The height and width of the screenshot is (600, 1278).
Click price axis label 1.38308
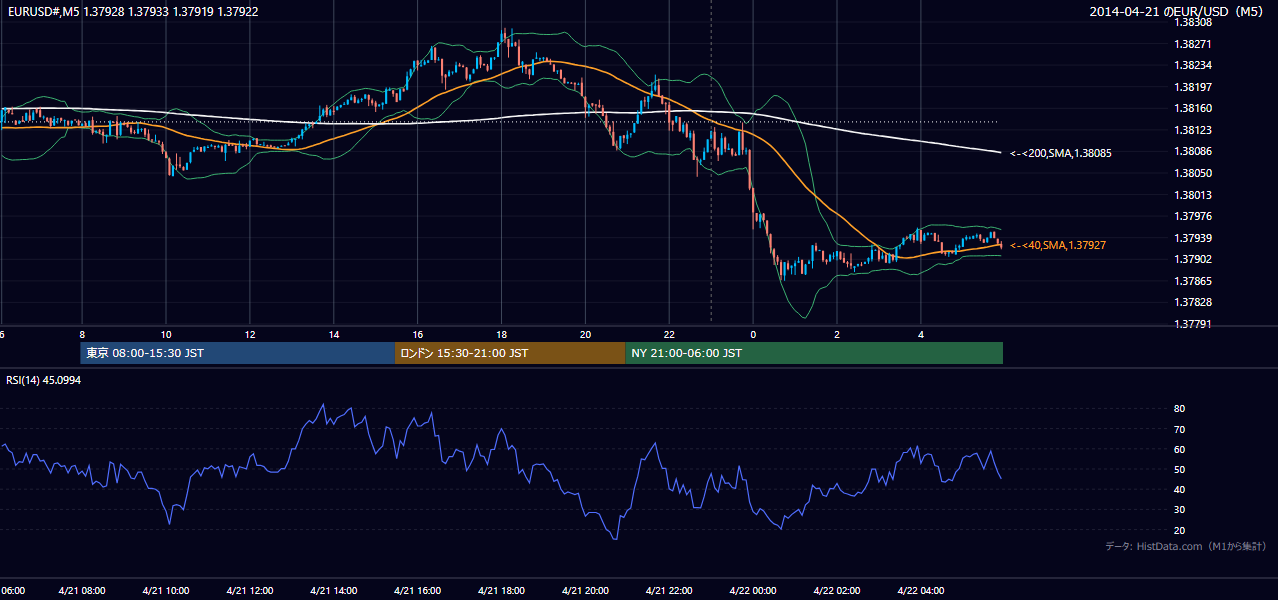1192,22
